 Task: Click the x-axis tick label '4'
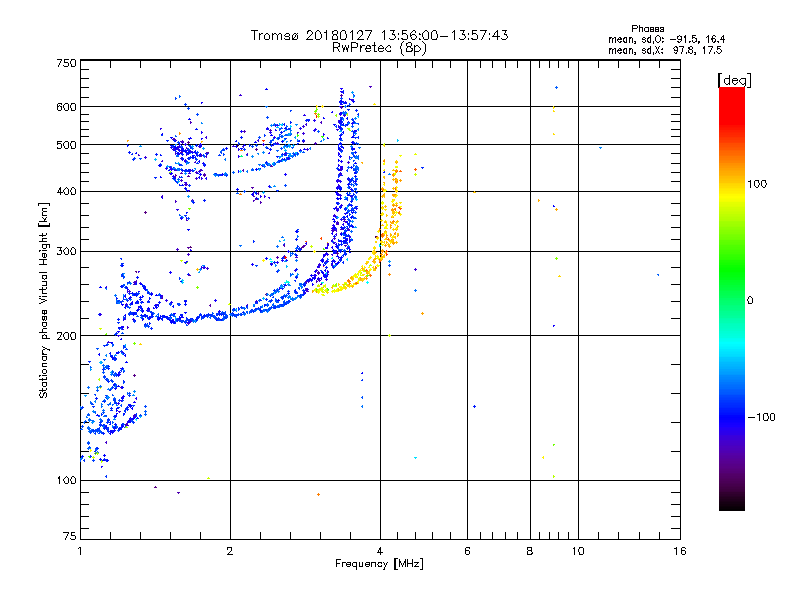pos(380,551)
